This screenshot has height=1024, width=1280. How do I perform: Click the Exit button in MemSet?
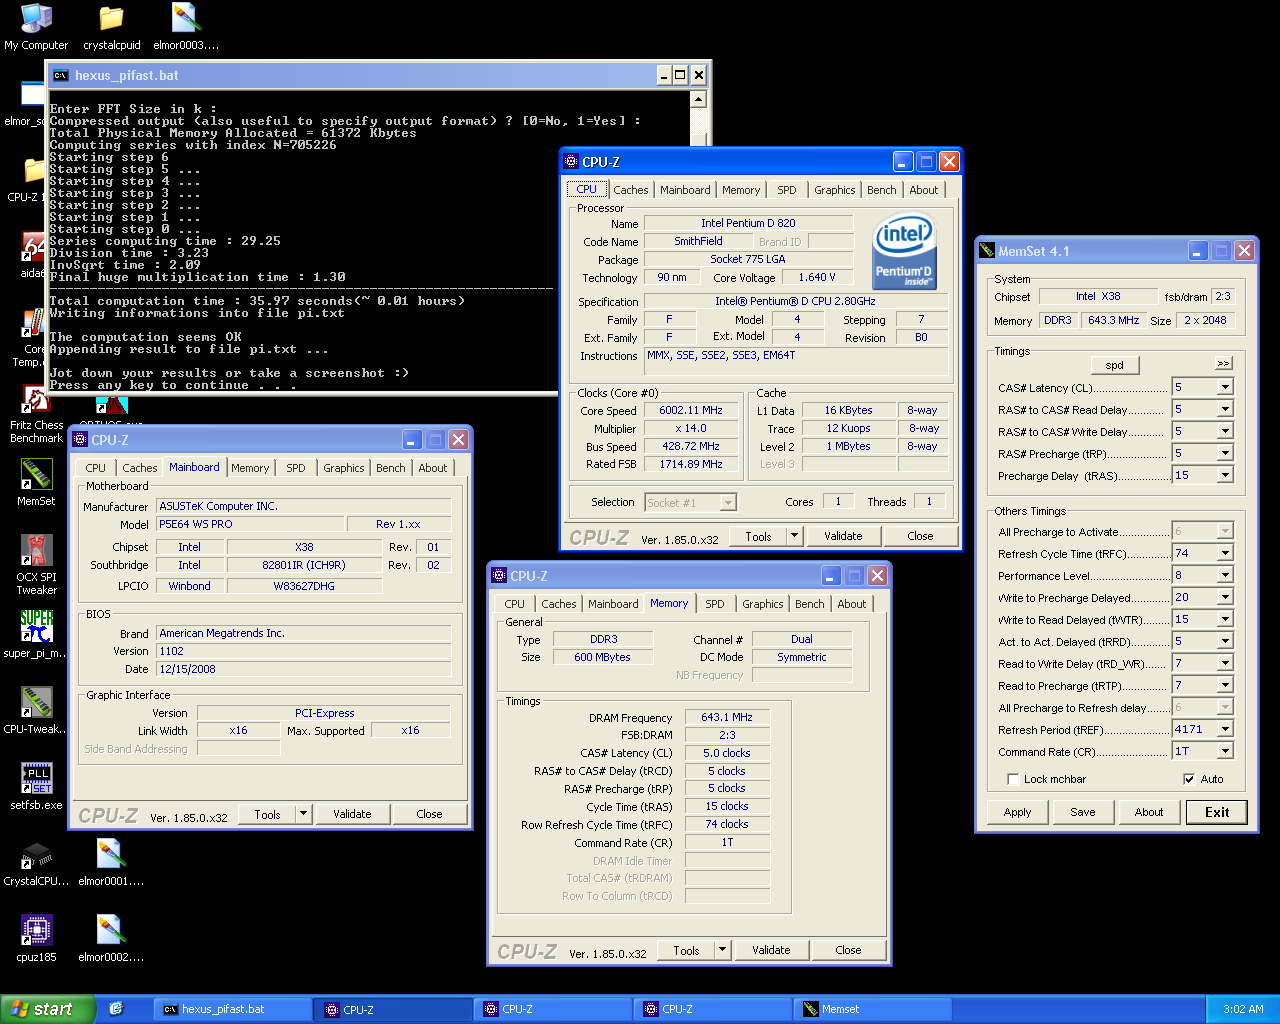tap(1217, 812)
